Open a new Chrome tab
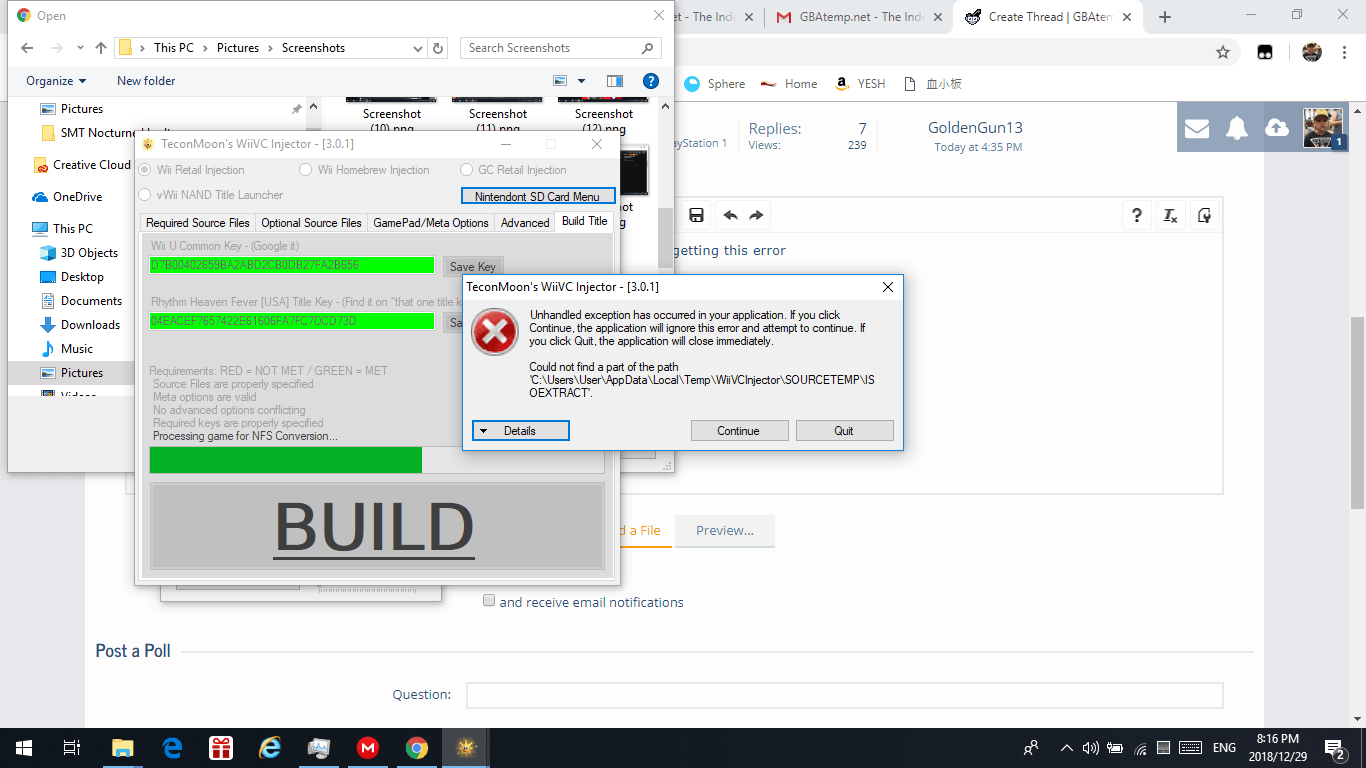 [x=1165, y=17]
